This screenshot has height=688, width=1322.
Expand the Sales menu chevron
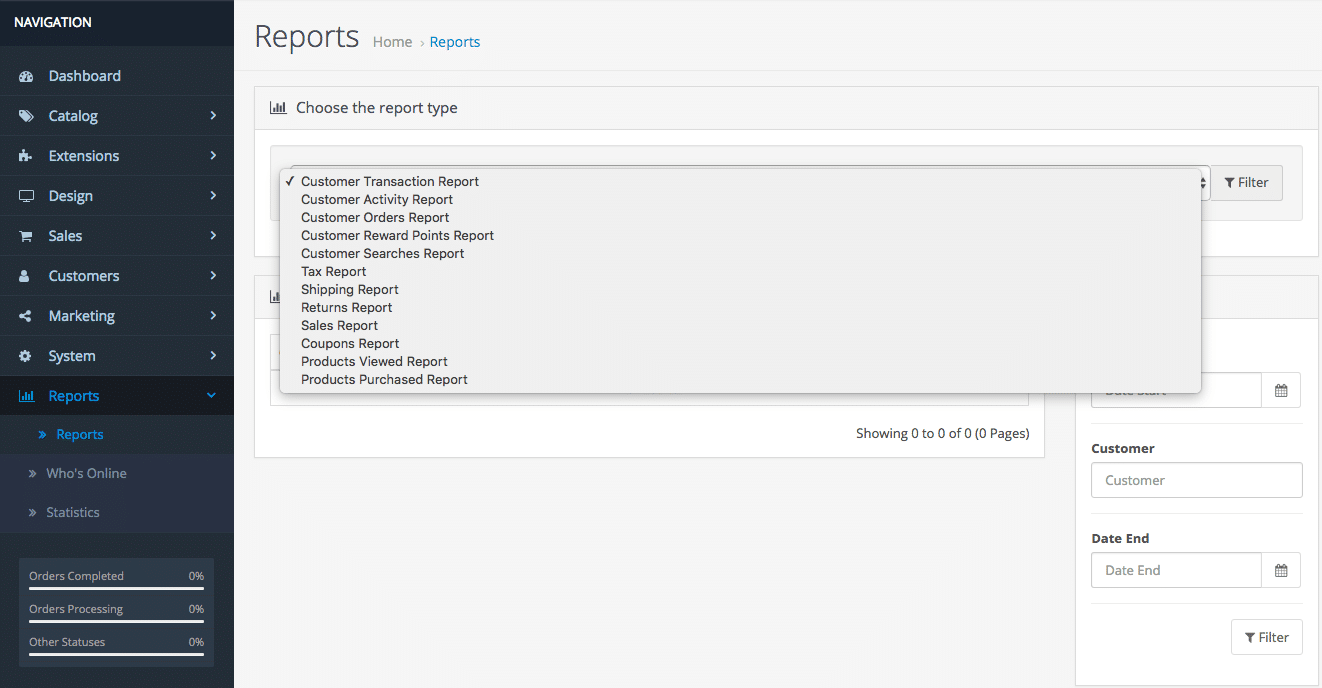coord(213,236)
